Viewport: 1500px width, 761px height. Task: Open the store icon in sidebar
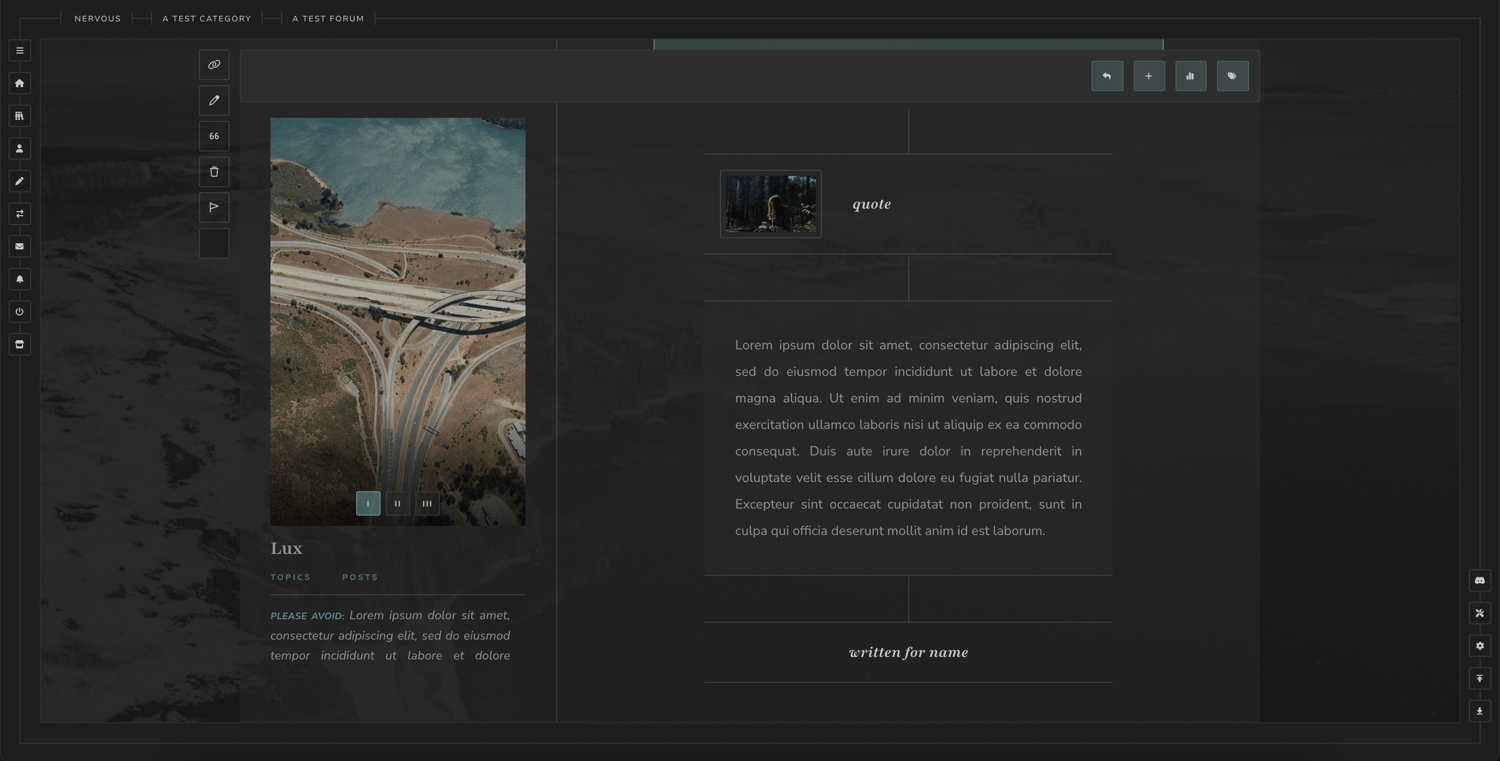[x=19, y=344]
